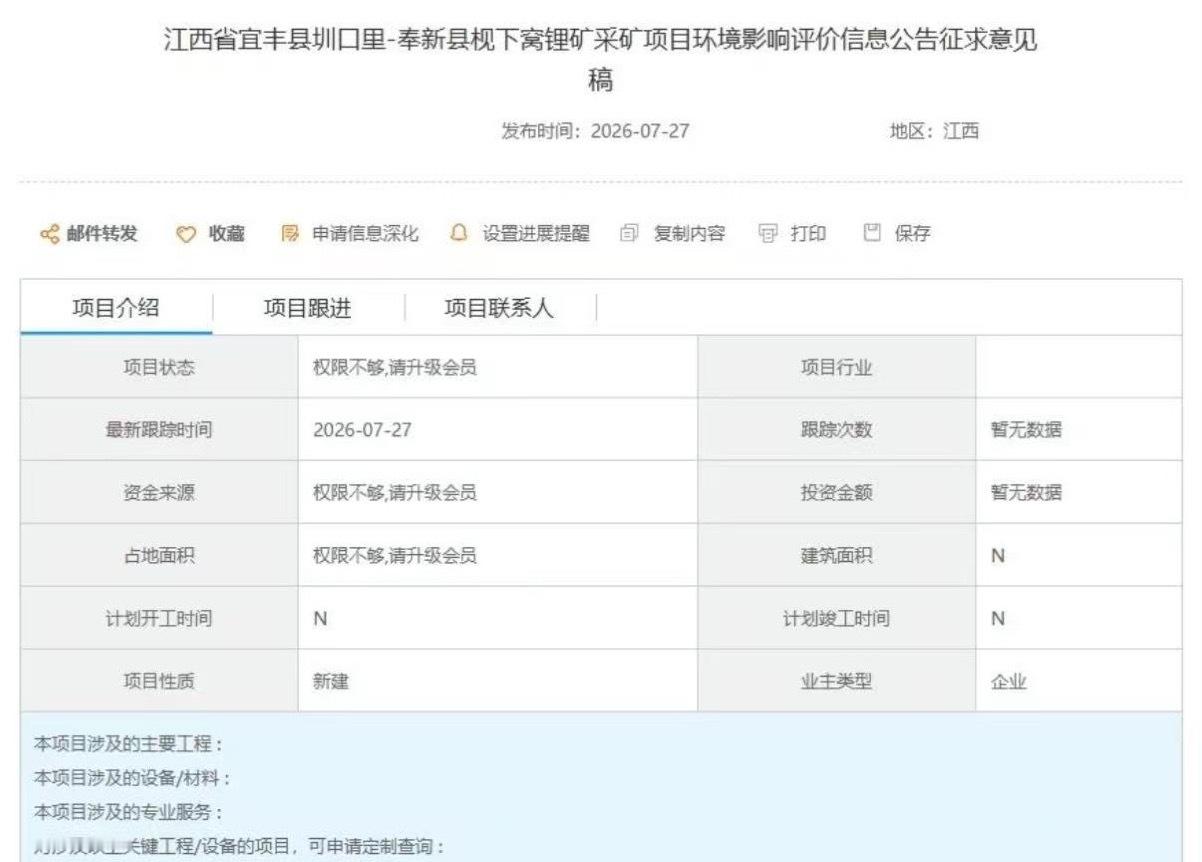Click the 企业 value cell
1202x862 pixels.
pos(1079,681)
